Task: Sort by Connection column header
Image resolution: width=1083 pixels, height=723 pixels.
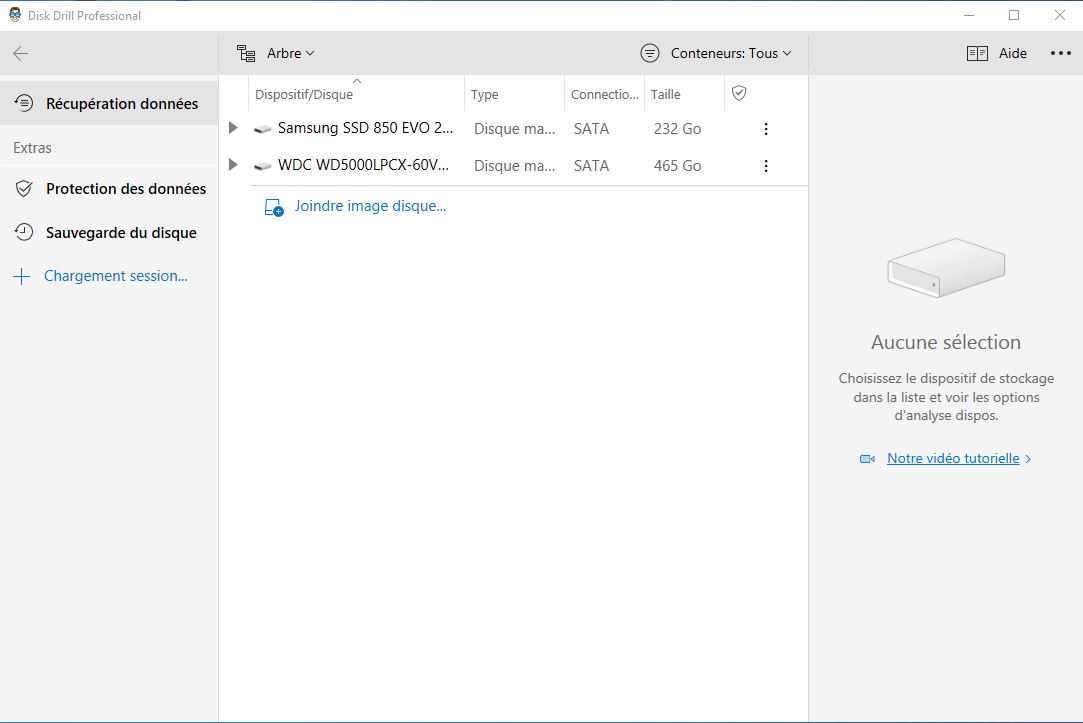Action: (x=604, y=95)
